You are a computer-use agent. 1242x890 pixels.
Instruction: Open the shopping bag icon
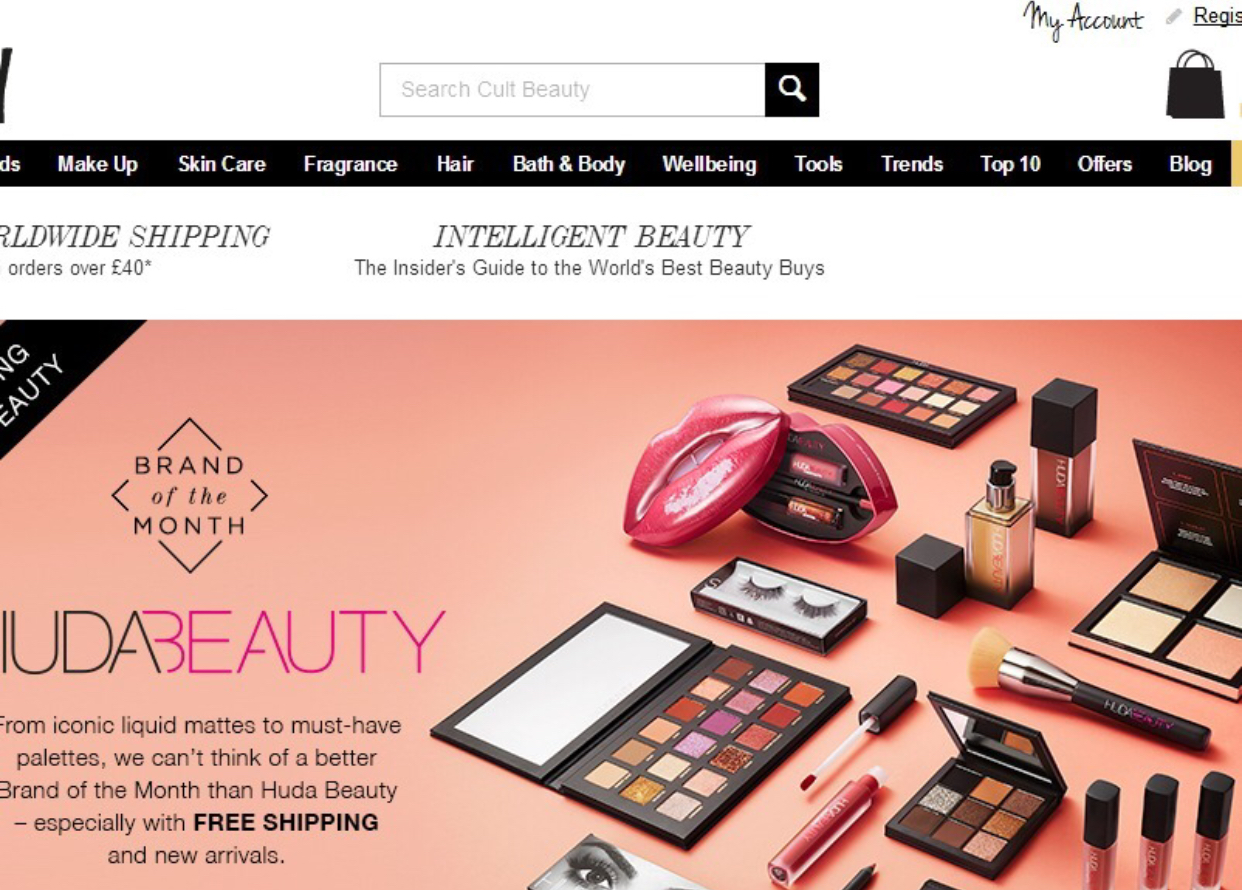pyautogui.click(x=1195, y=85)
